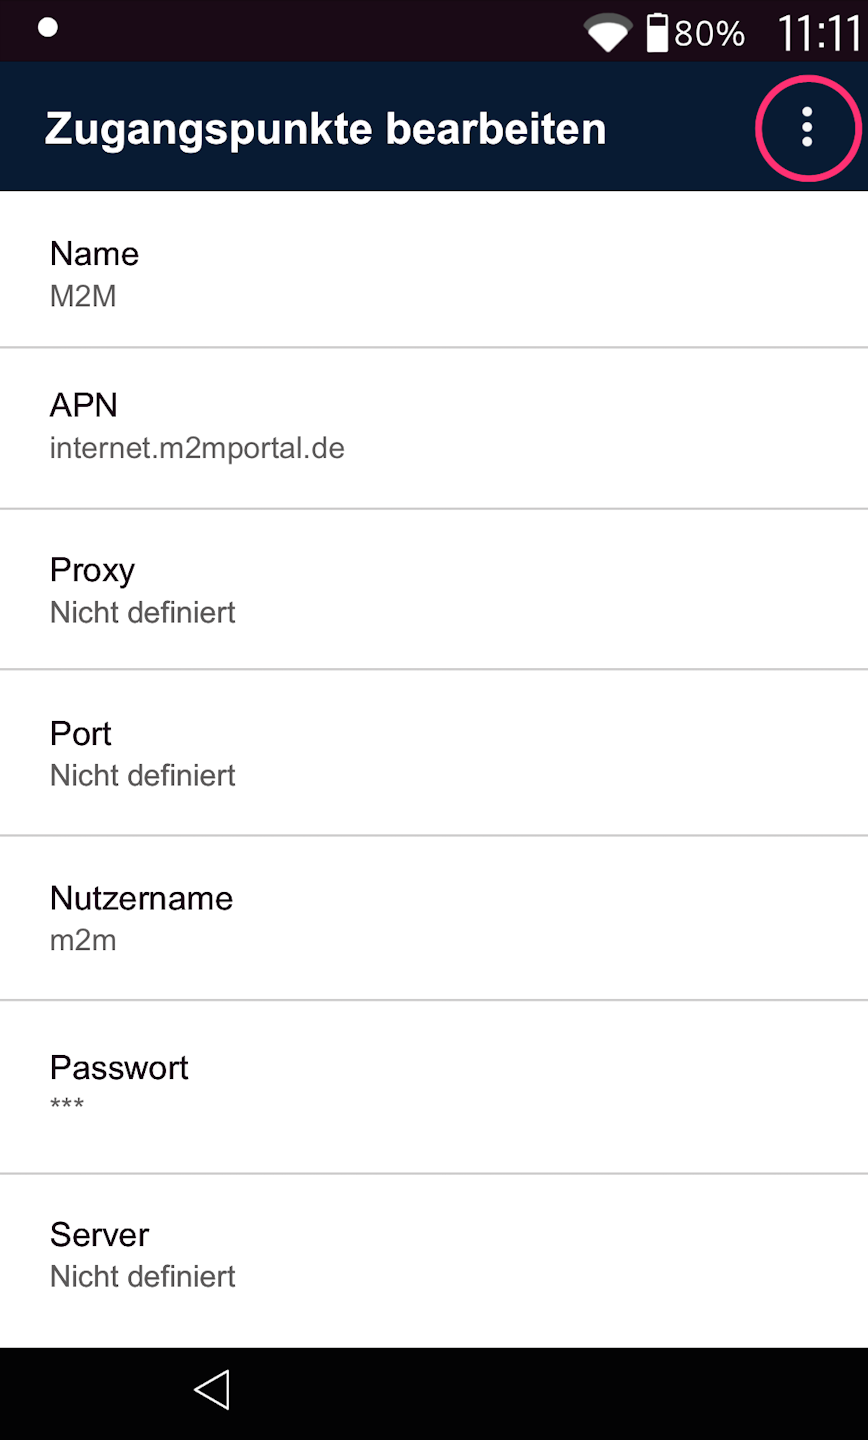This screenshot has width=868, height=1440.
Task: Tap the internet.m2mportal.de APN value
Action: [x=197, y=448]
